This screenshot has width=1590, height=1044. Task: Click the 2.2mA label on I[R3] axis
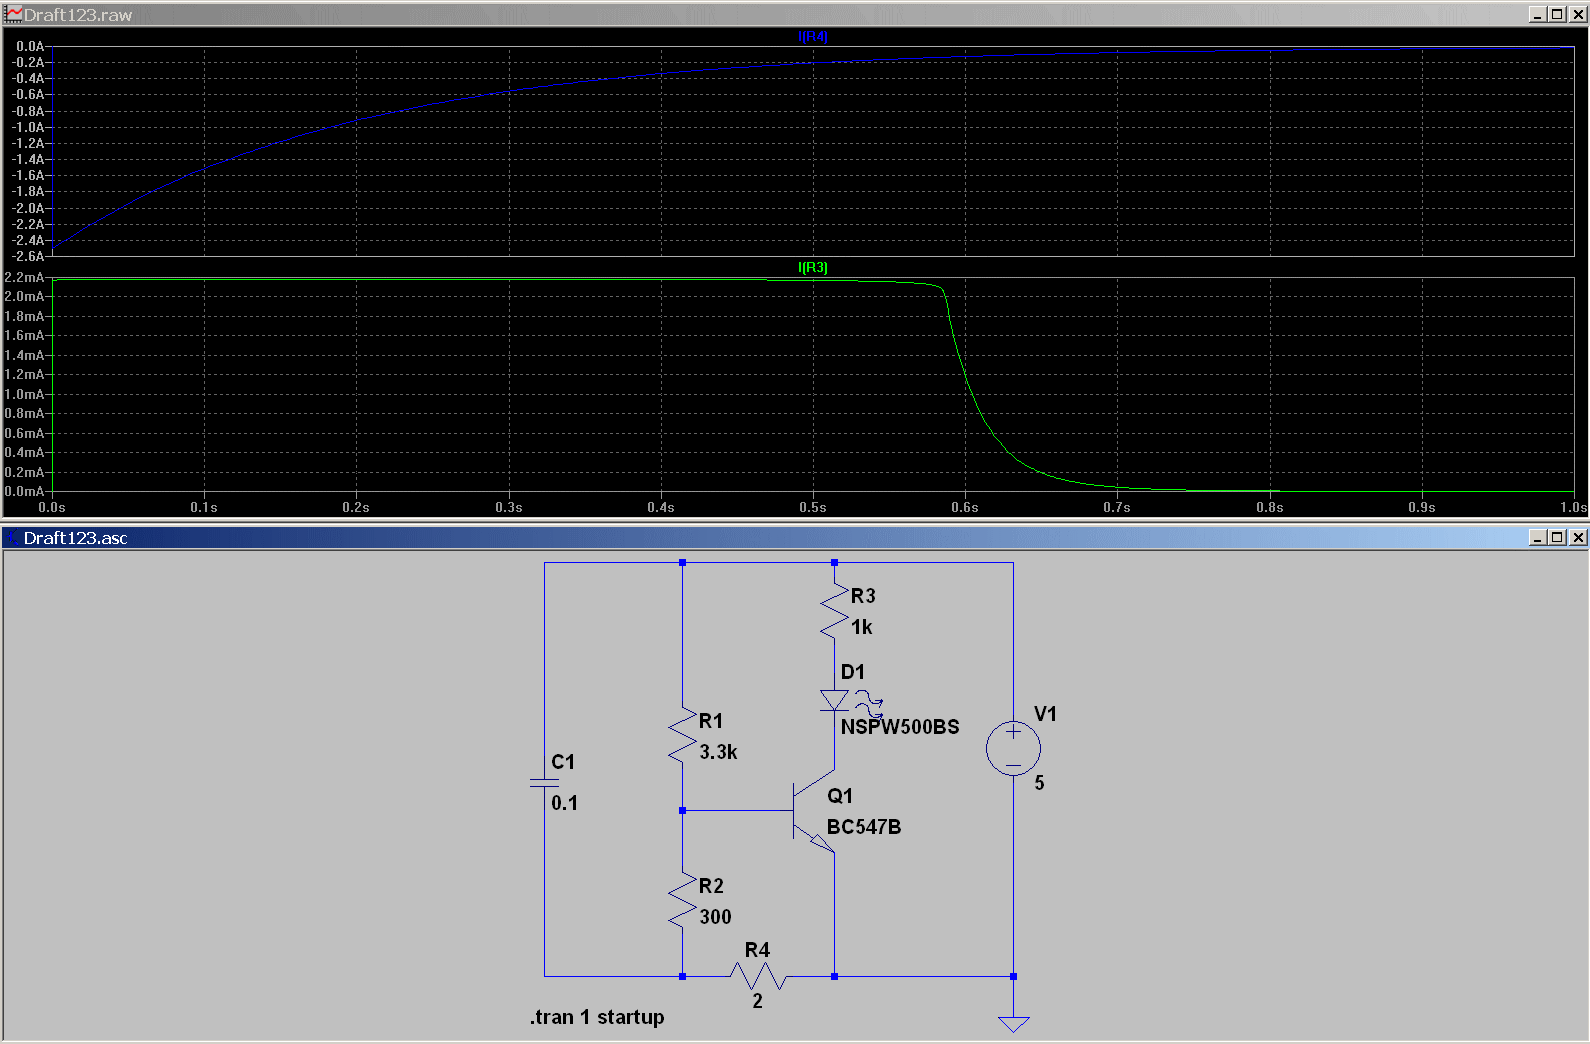click(x=24, y=277)
